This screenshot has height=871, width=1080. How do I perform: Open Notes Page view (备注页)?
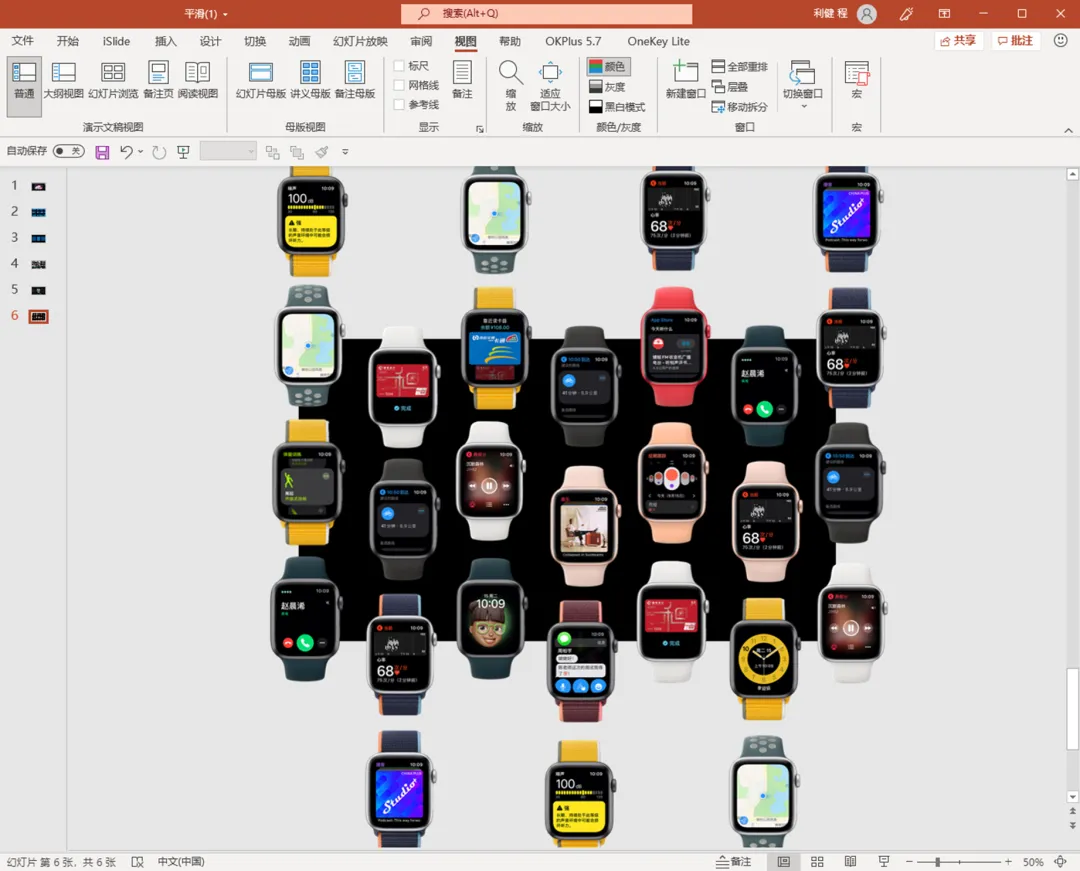tap(158, 81)
